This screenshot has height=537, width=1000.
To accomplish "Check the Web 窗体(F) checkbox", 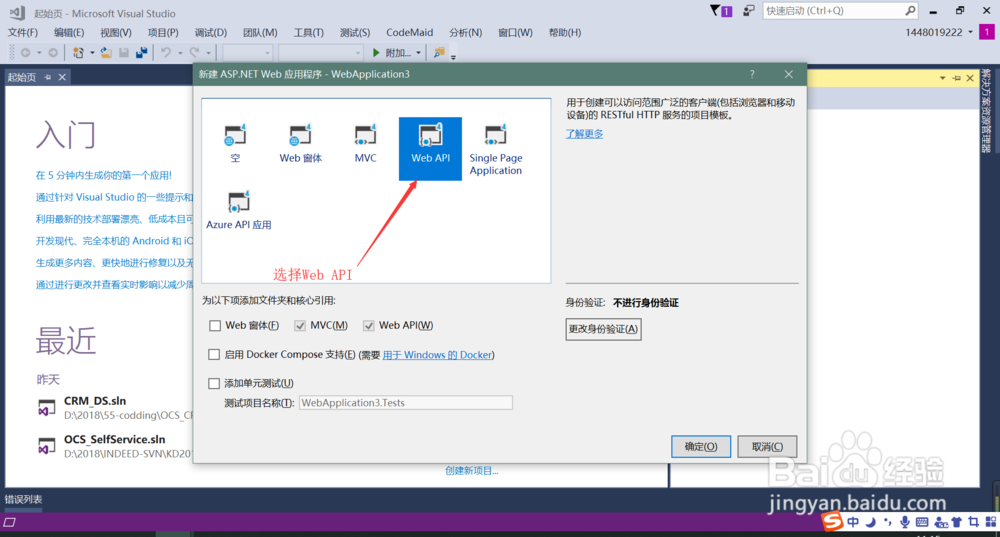I will click(x=215, y=326).
